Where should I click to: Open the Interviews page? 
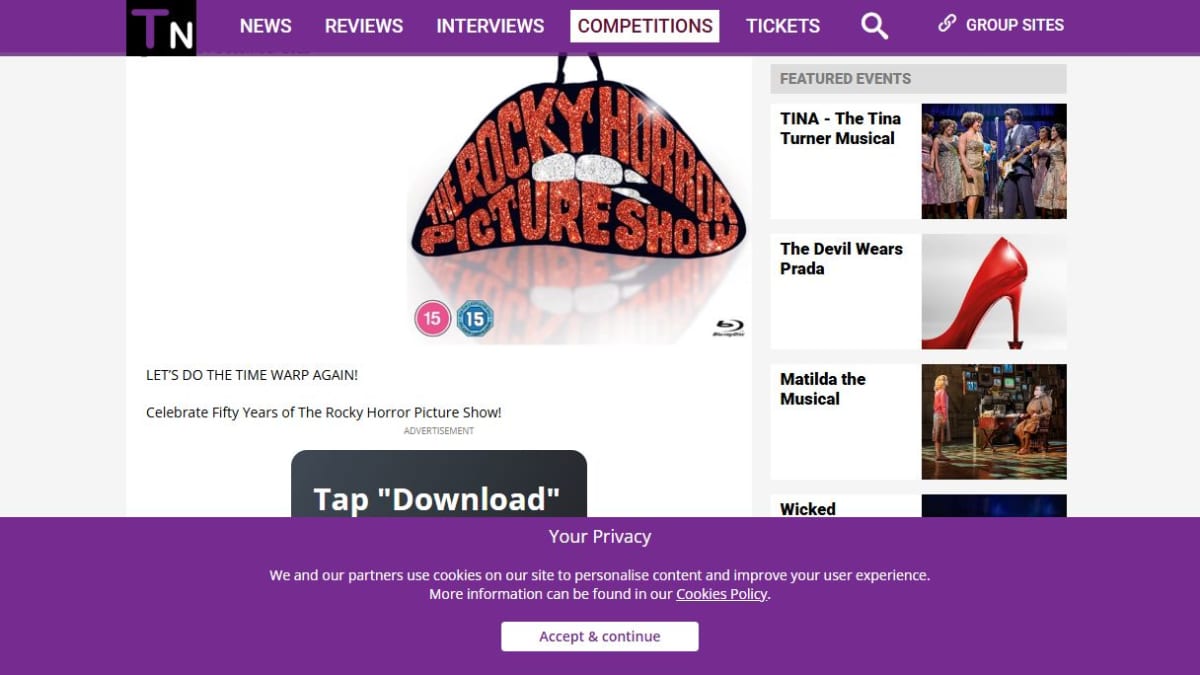click(x=490, y=26)
